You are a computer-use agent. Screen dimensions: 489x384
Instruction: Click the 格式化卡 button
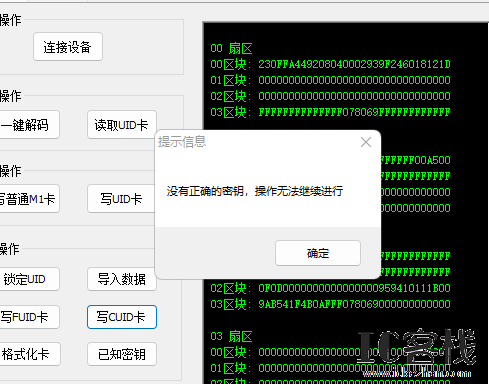29,354
